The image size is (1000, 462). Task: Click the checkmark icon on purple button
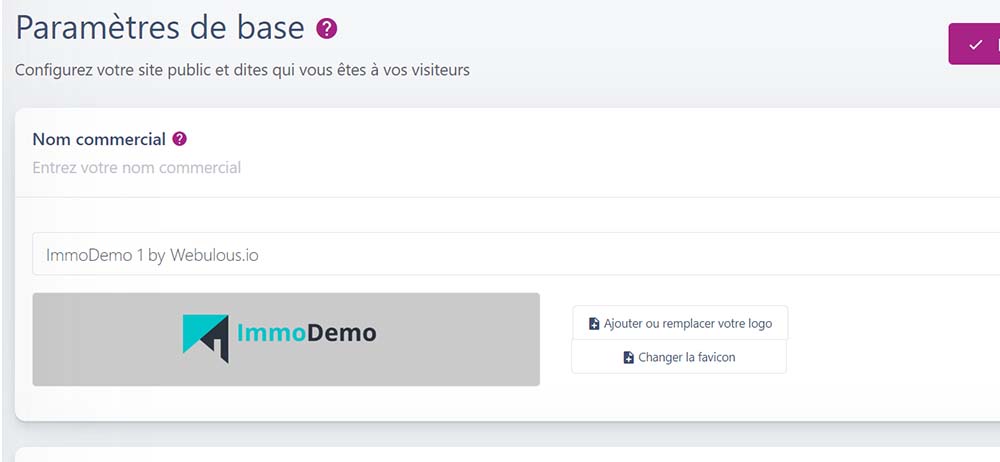click(x=976, y=45)
